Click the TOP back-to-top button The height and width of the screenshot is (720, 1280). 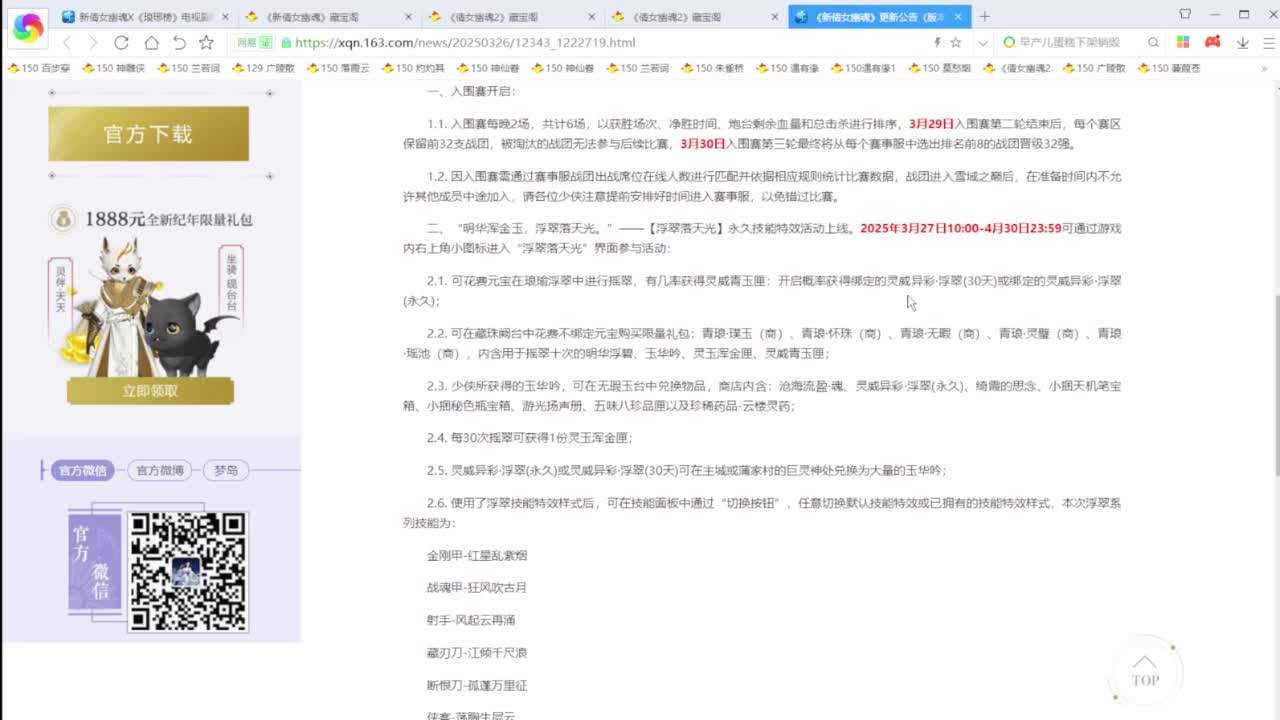pos(1145,671)
